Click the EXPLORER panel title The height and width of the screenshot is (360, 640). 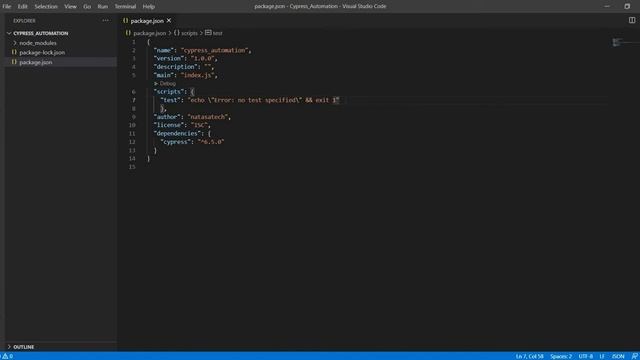(24, 21)
